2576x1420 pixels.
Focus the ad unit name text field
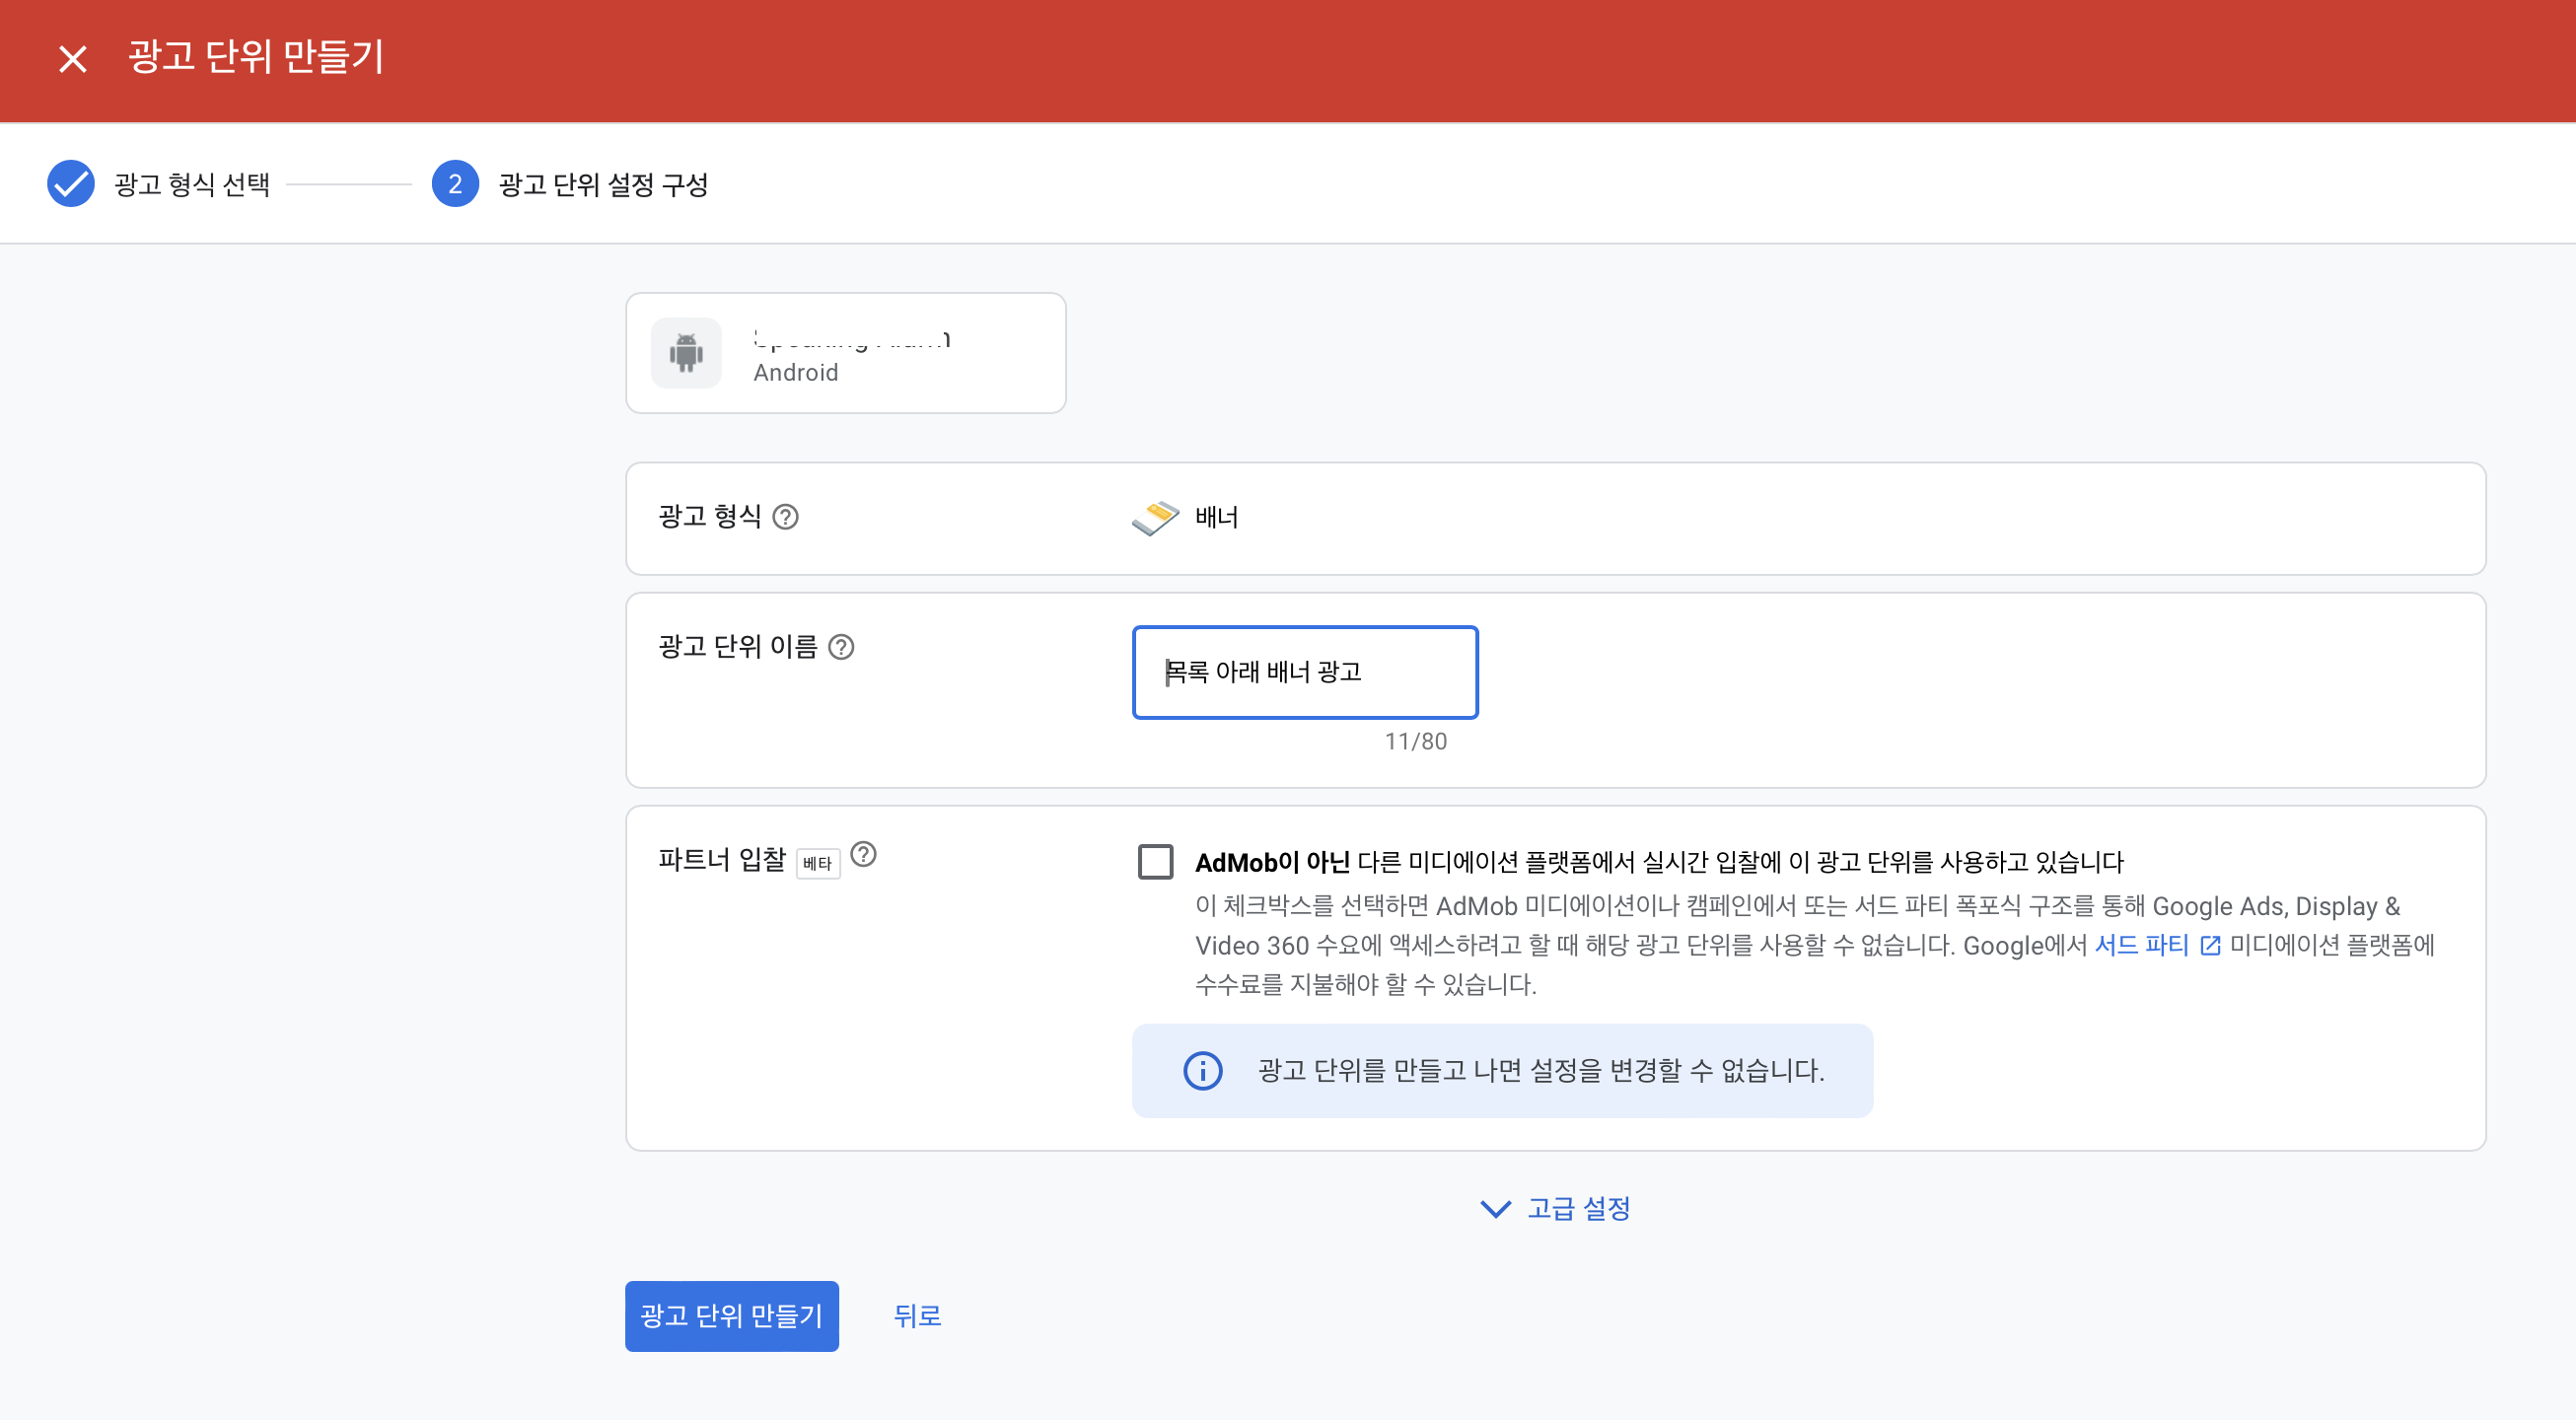pos(1304,672)
